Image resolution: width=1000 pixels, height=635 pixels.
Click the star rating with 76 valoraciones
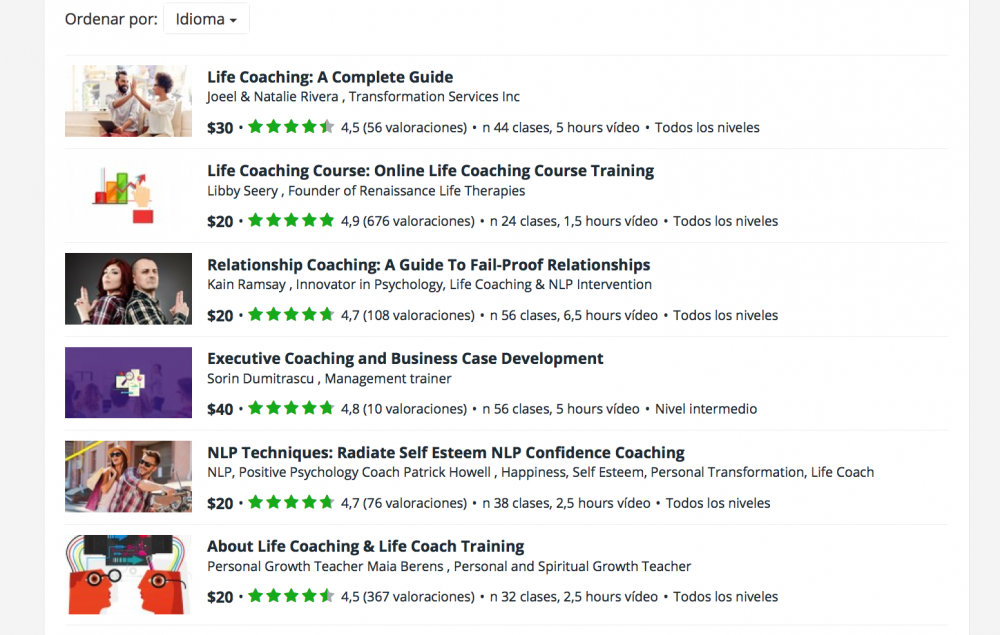click(291, 502)
